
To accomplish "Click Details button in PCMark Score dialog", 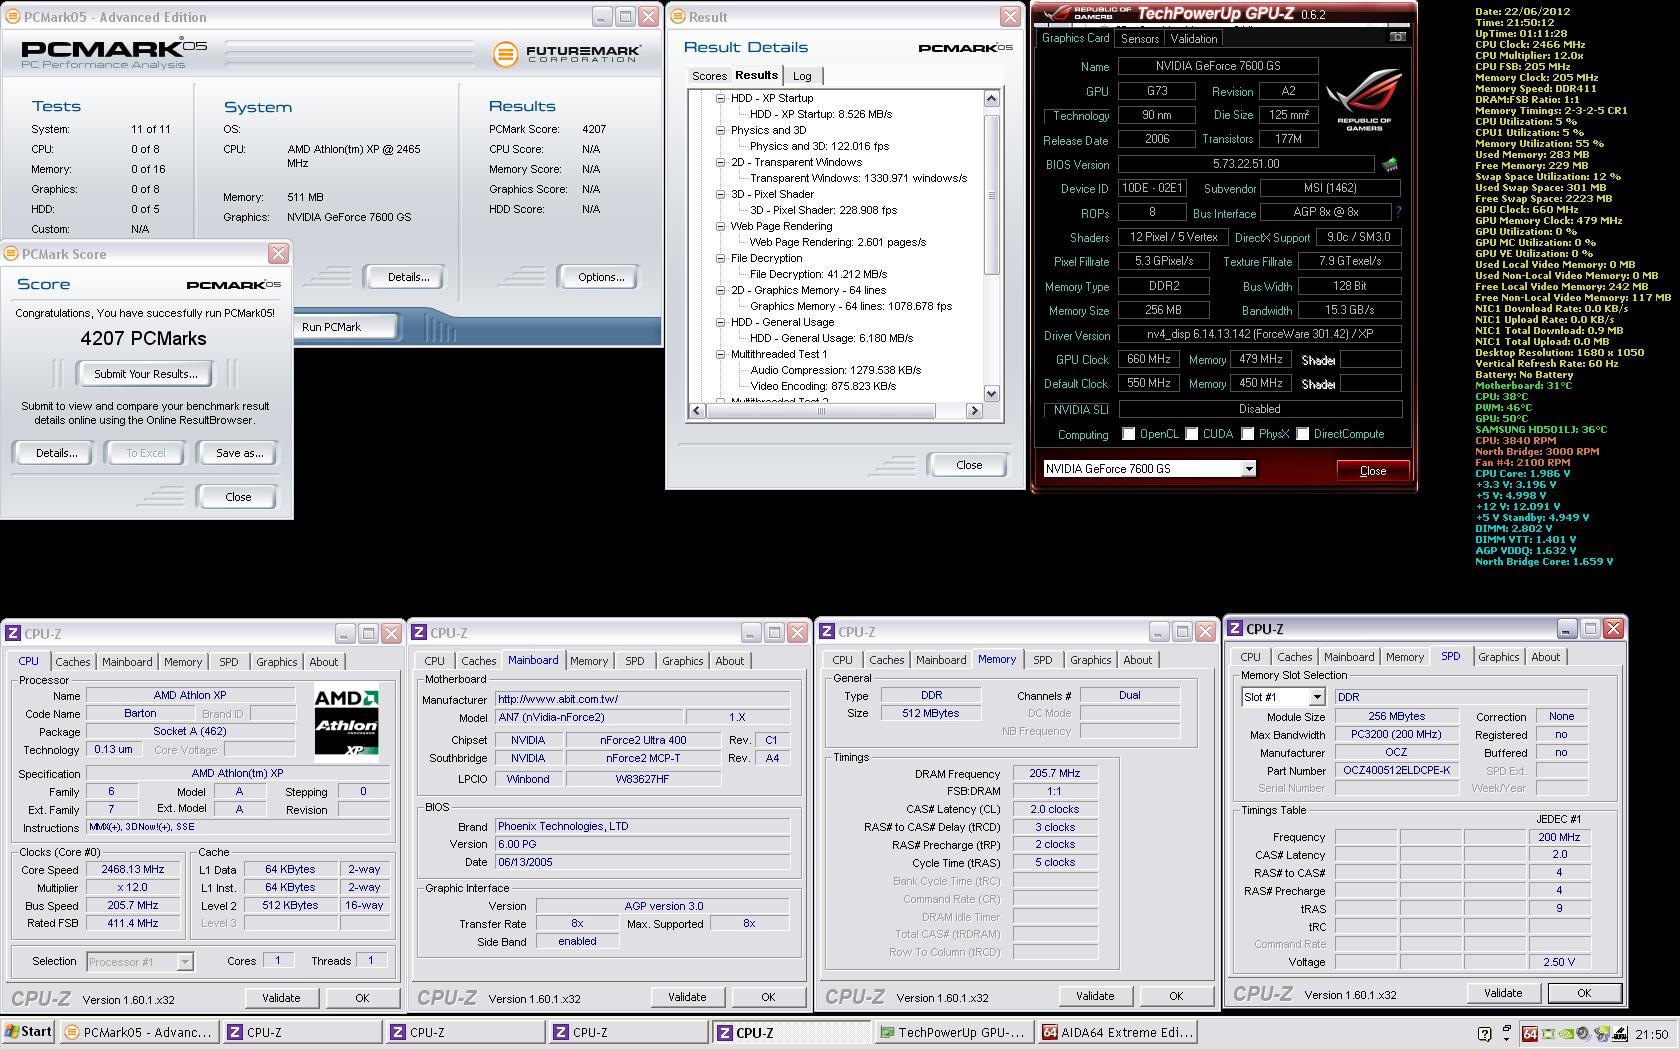I will (x=56, y=453).
